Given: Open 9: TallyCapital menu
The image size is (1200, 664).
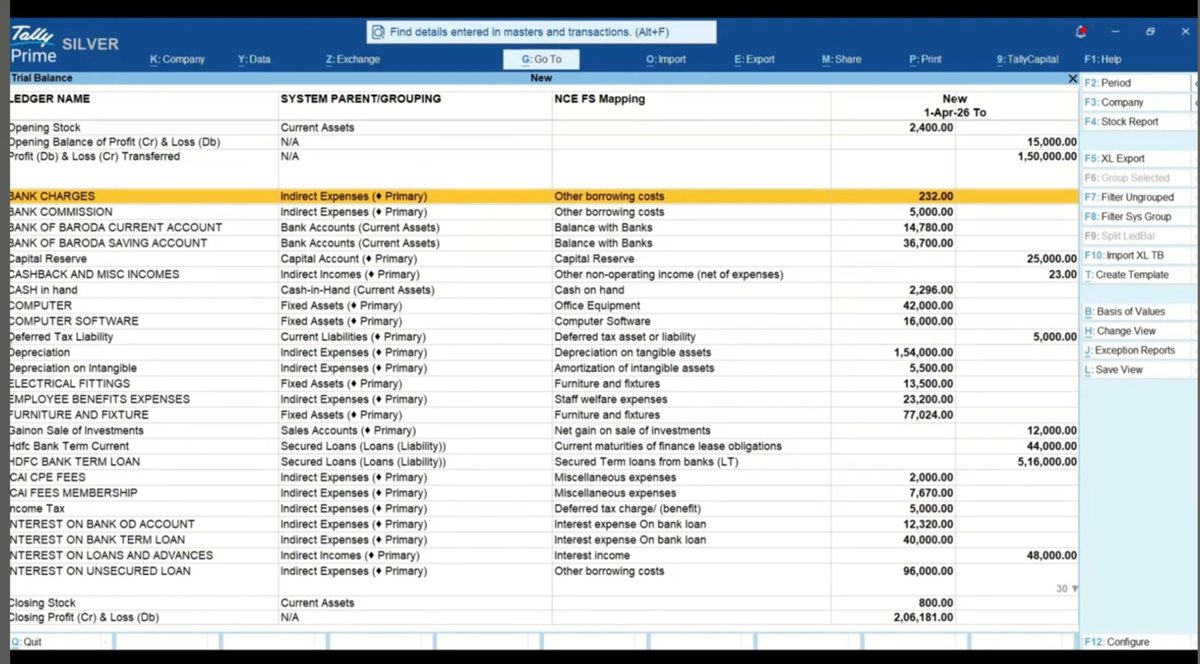Looking at the screenshot, I should (x=1027, y=59).
